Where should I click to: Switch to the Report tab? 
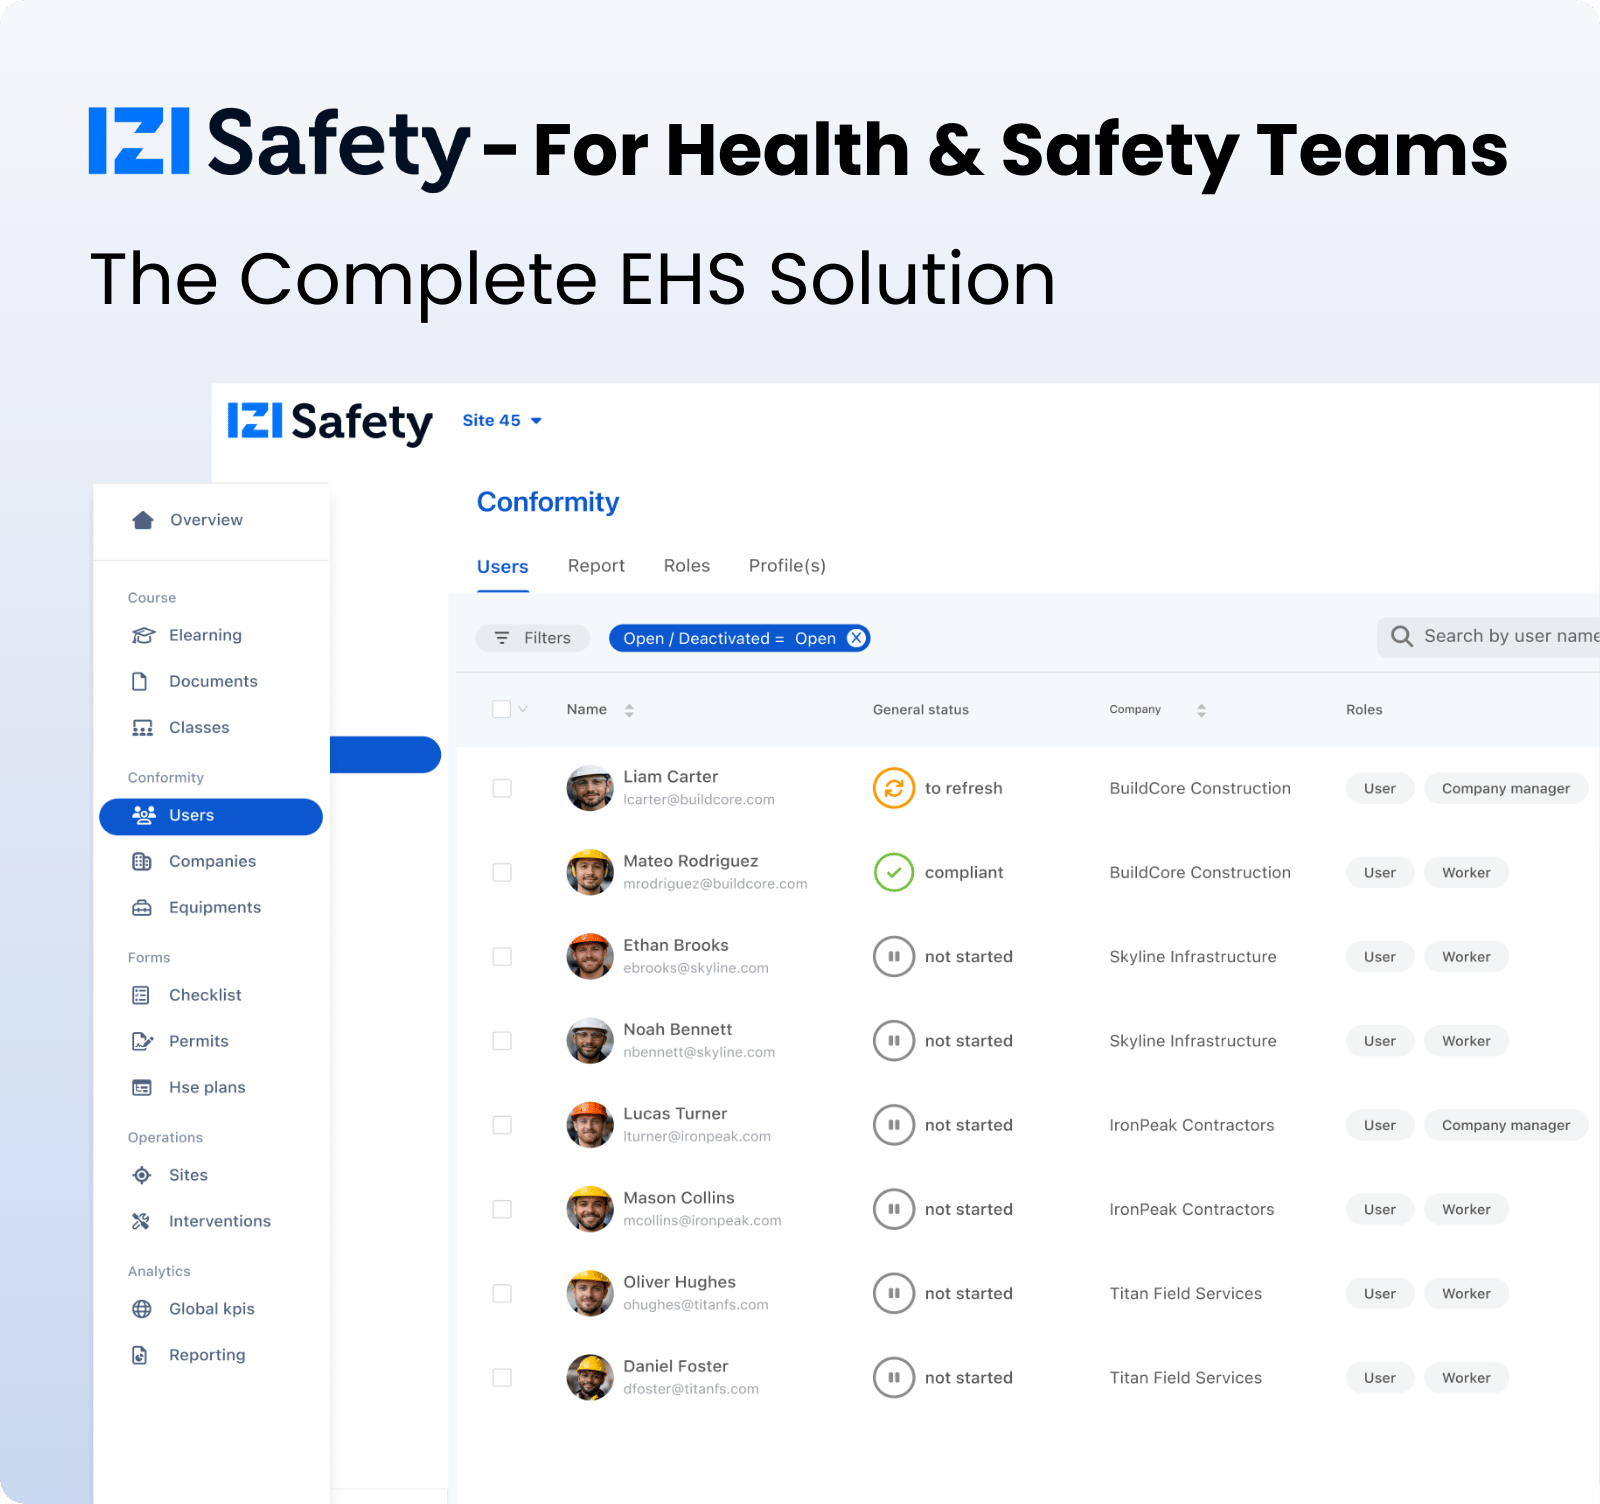pyautogui.click(x=596, y=566)
